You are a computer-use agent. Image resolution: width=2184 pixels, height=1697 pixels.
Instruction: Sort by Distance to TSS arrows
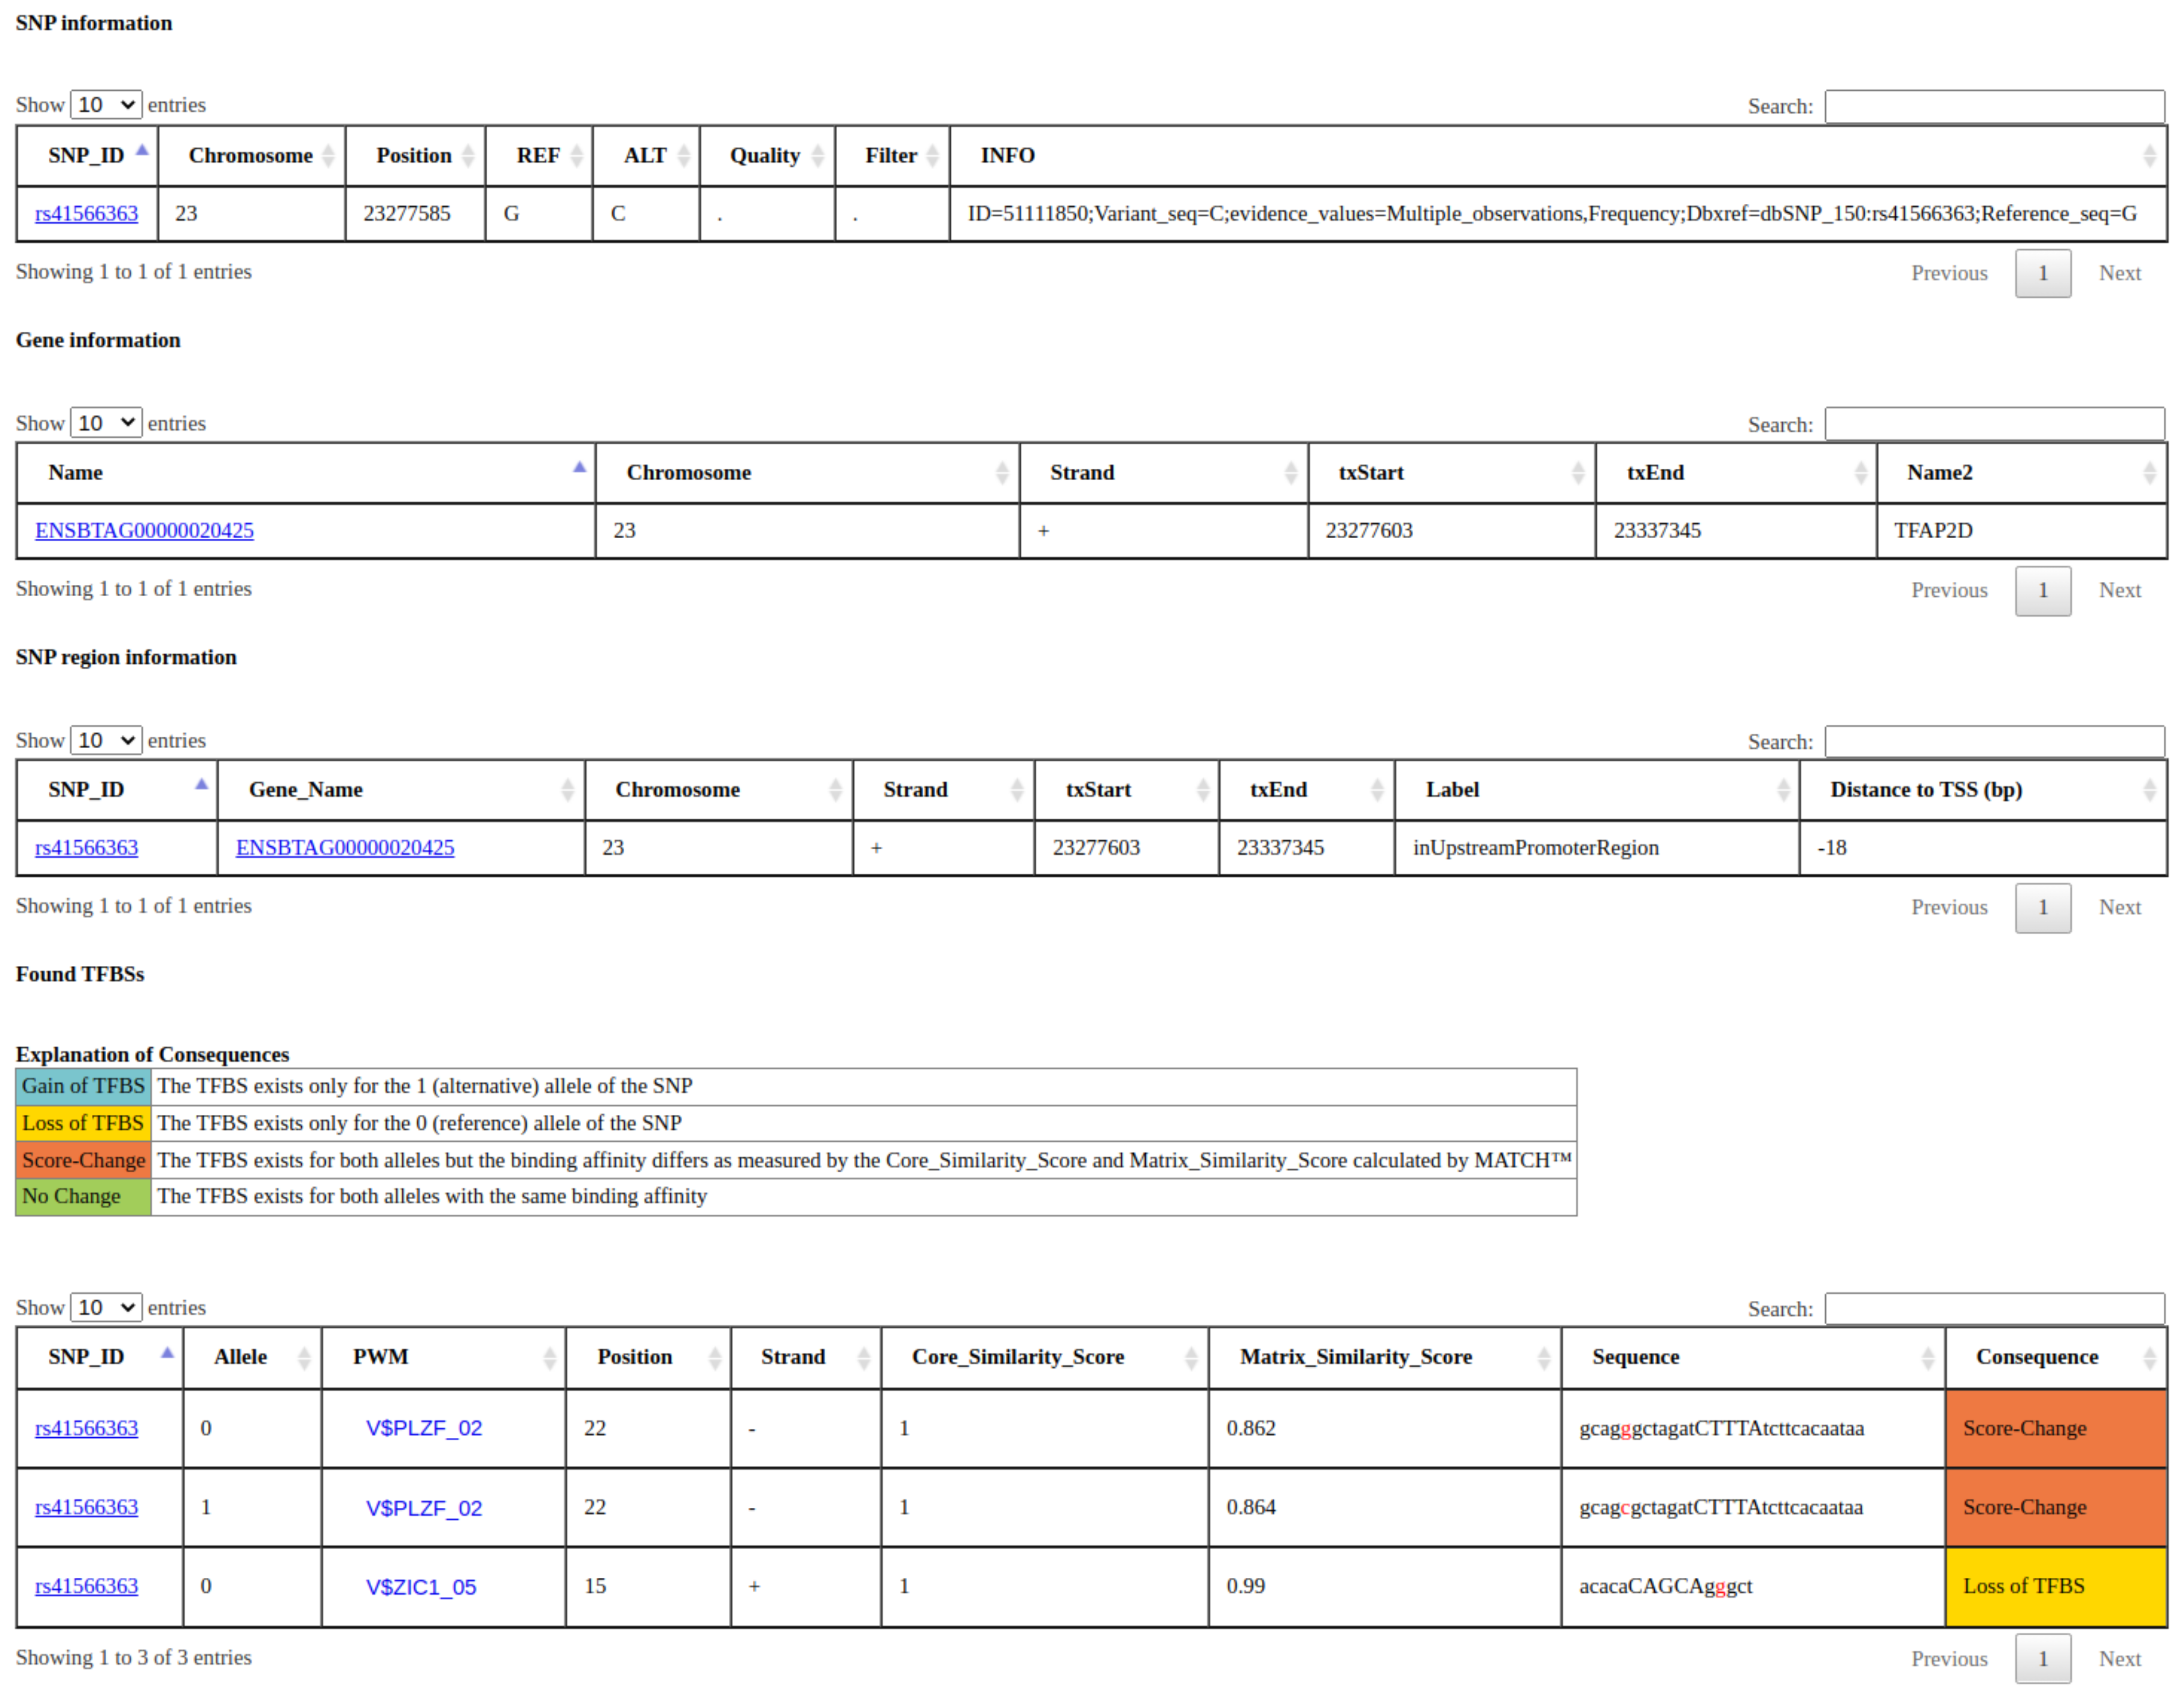(x=2149, y=790)
